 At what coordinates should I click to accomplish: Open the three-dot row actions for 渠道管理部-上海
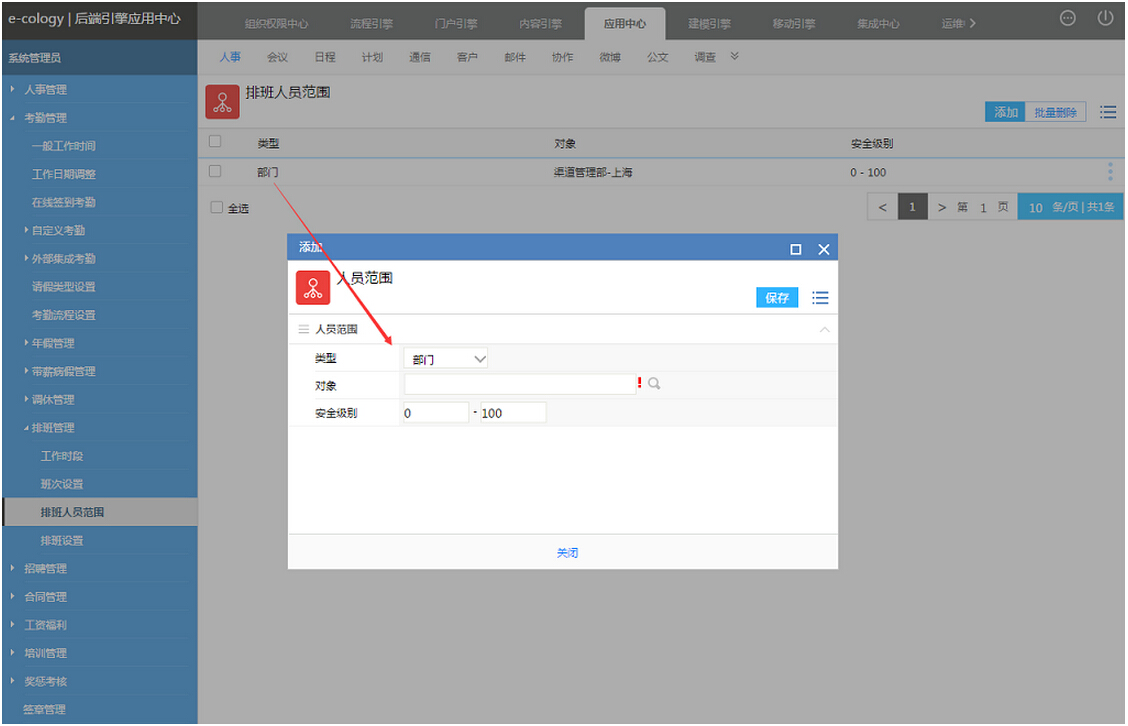pos(1110,172)
